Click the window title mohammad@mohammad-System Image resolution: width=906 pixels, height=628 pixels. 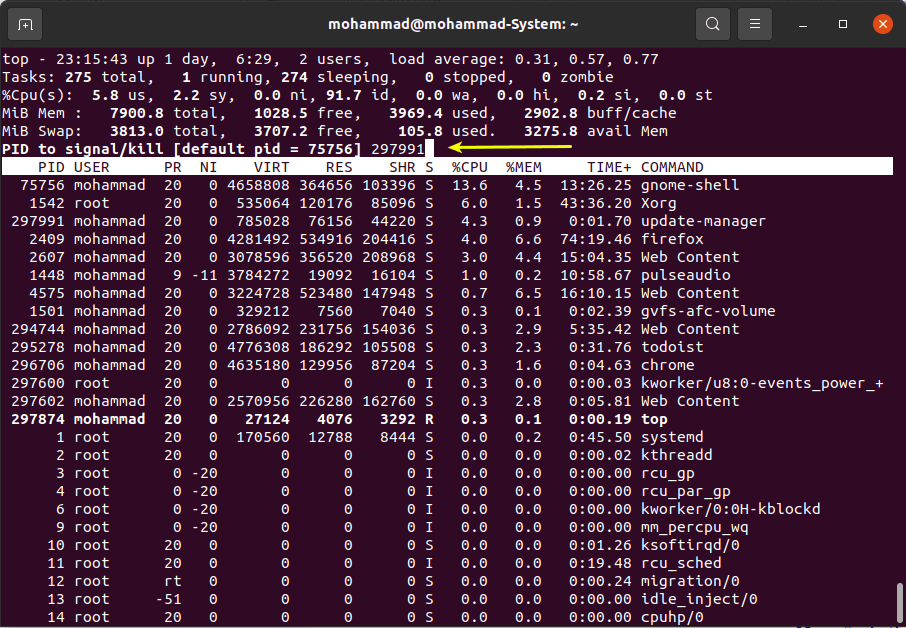[453, 23]
